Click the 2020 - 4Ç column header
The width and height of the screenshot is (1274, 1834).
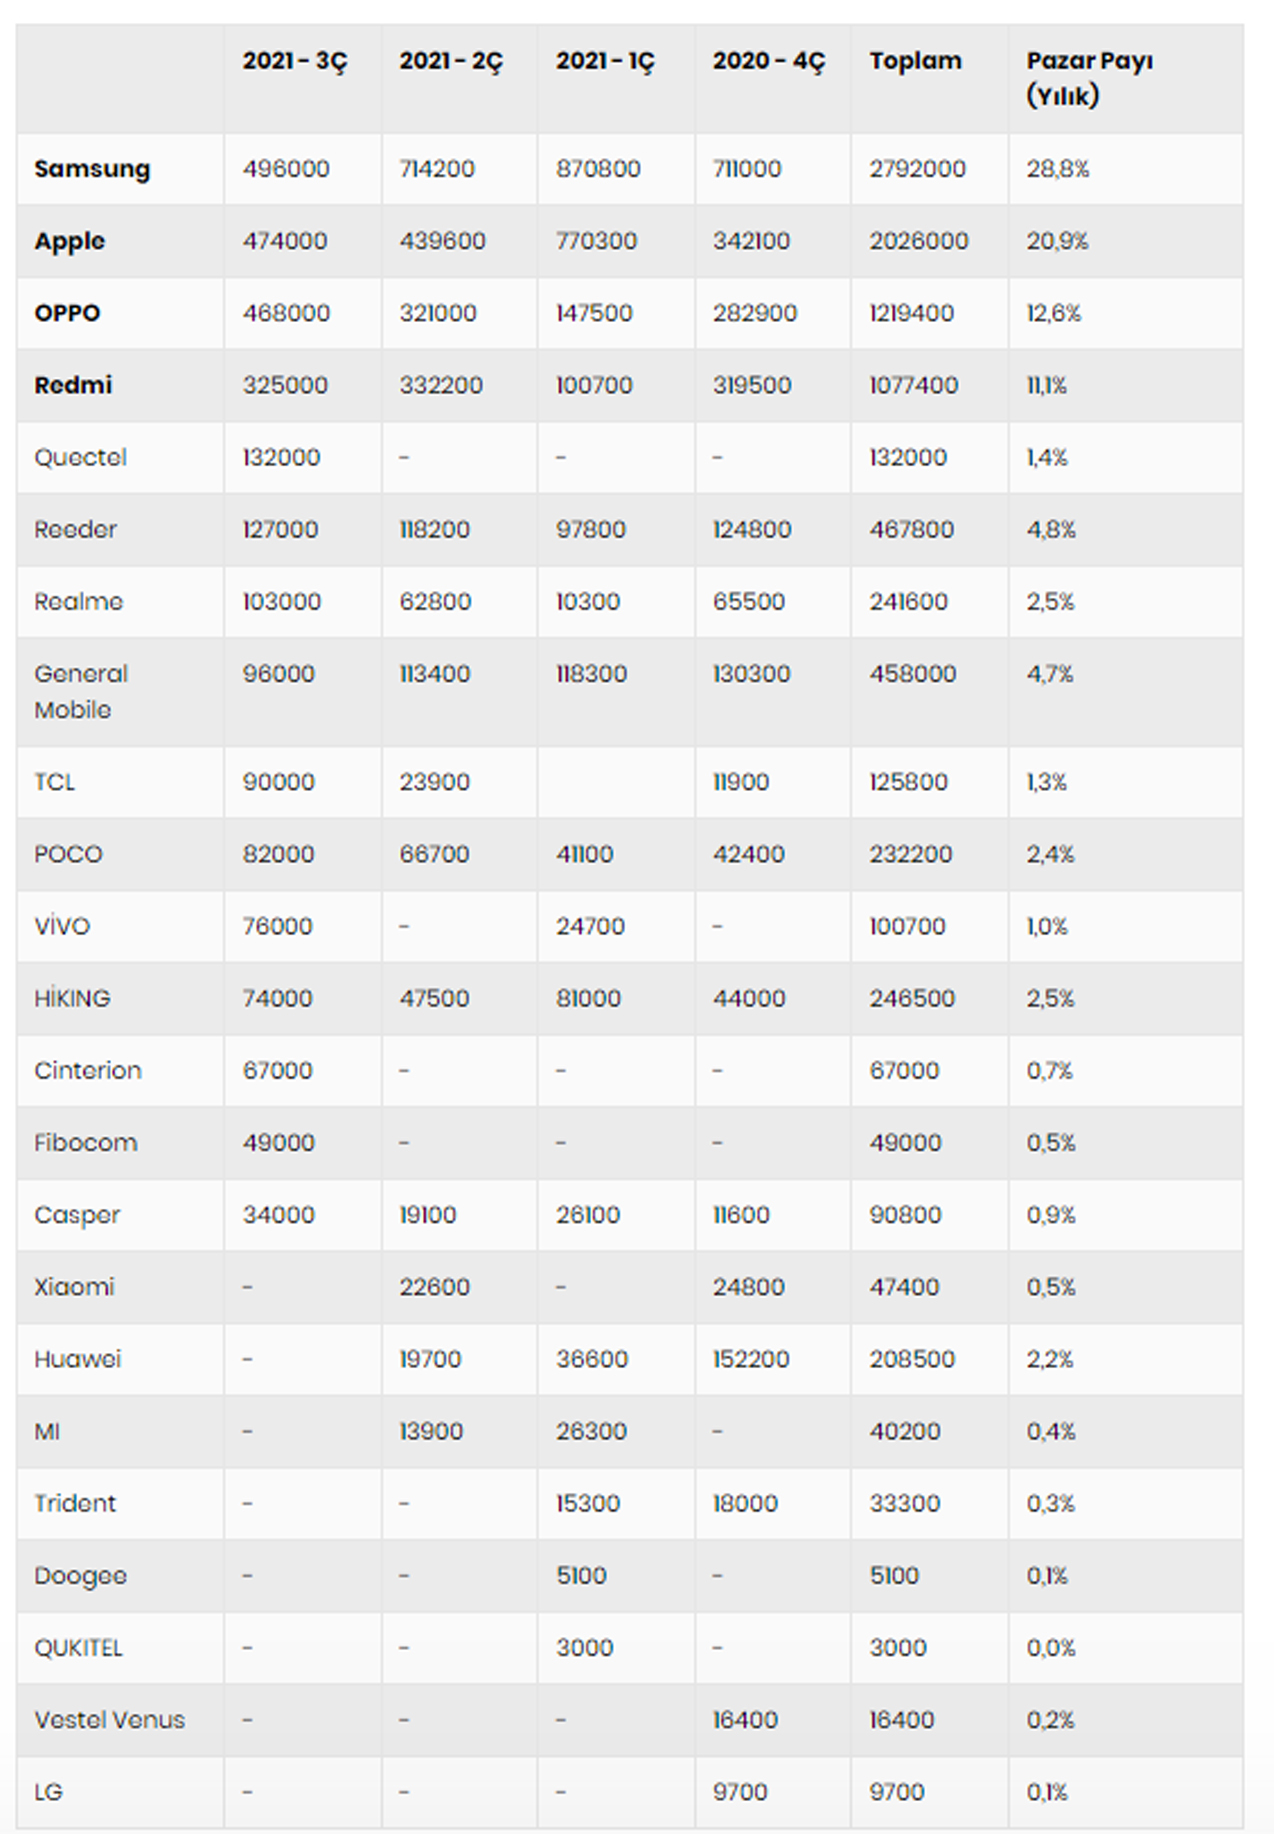pyautogui.click(x=768, y=61)
